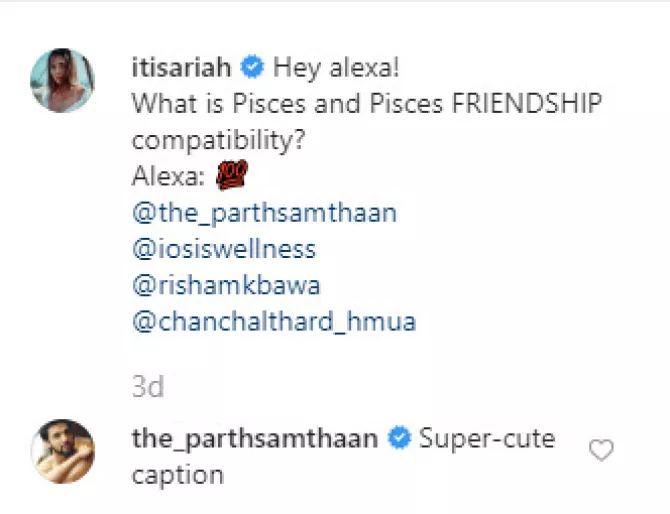Click the word "caption" in the comment
The image size is (670, 514).
177,474
